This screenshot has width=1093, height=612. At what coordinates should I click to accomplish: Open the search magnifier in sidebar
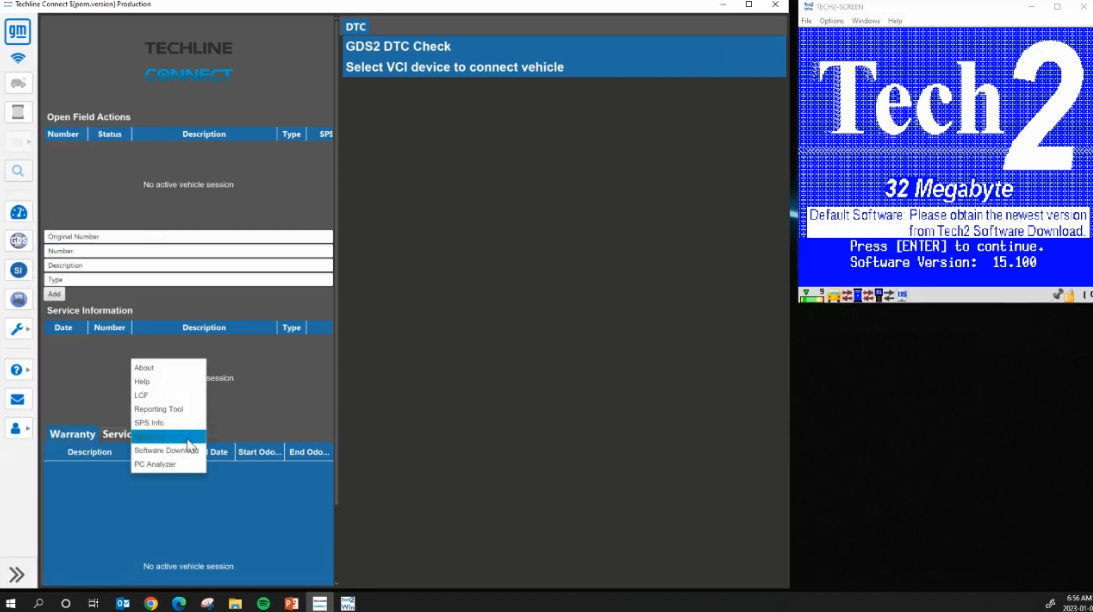coord(18,171)
